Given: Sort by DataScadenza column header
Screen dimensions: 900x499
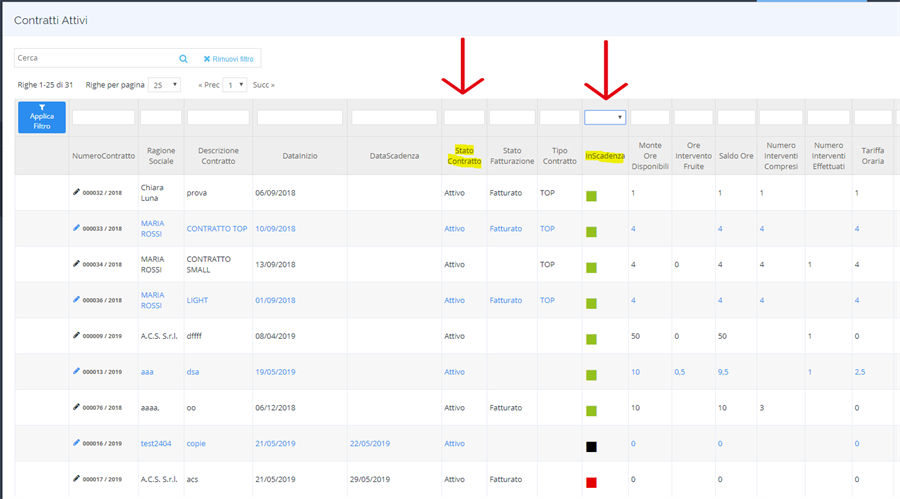Looking at the screenshot, I should (394, 156).
